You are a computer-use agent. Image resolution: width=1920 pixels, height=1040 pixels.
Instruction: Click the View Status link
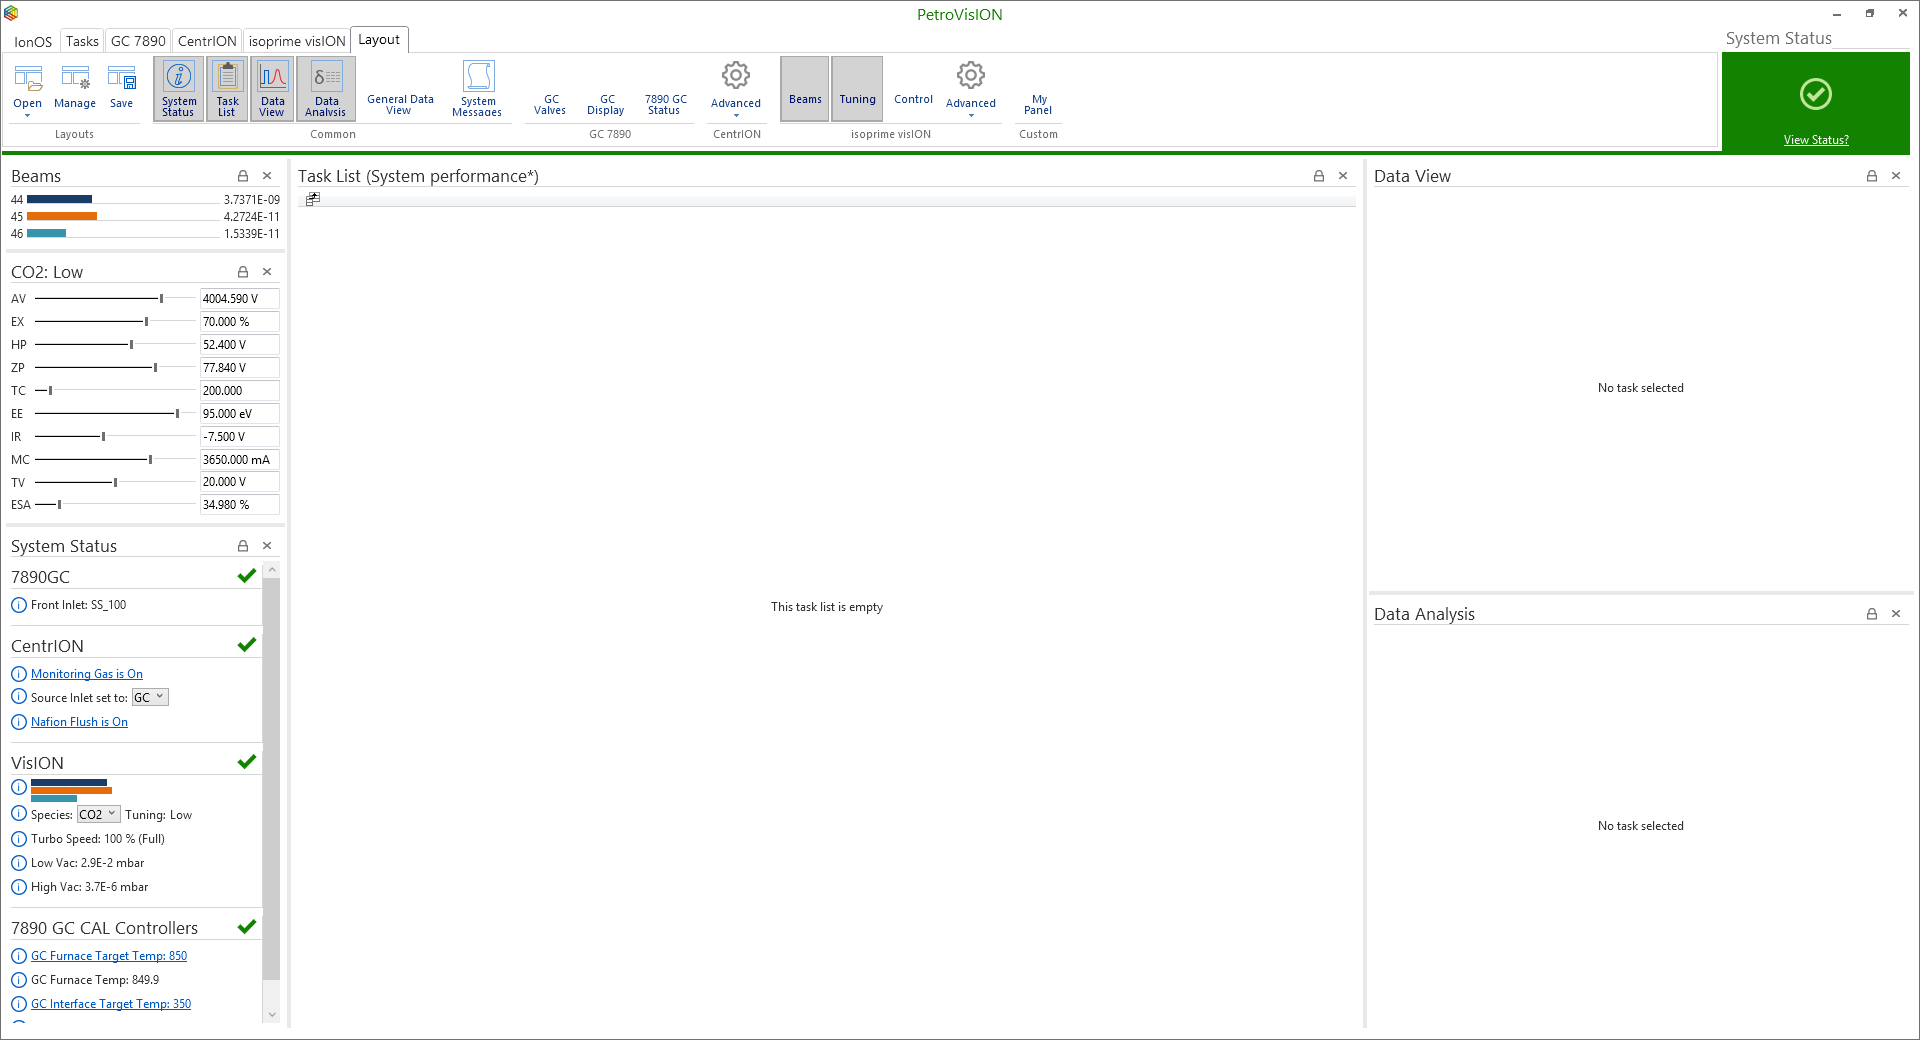(x=1816, y=140)
